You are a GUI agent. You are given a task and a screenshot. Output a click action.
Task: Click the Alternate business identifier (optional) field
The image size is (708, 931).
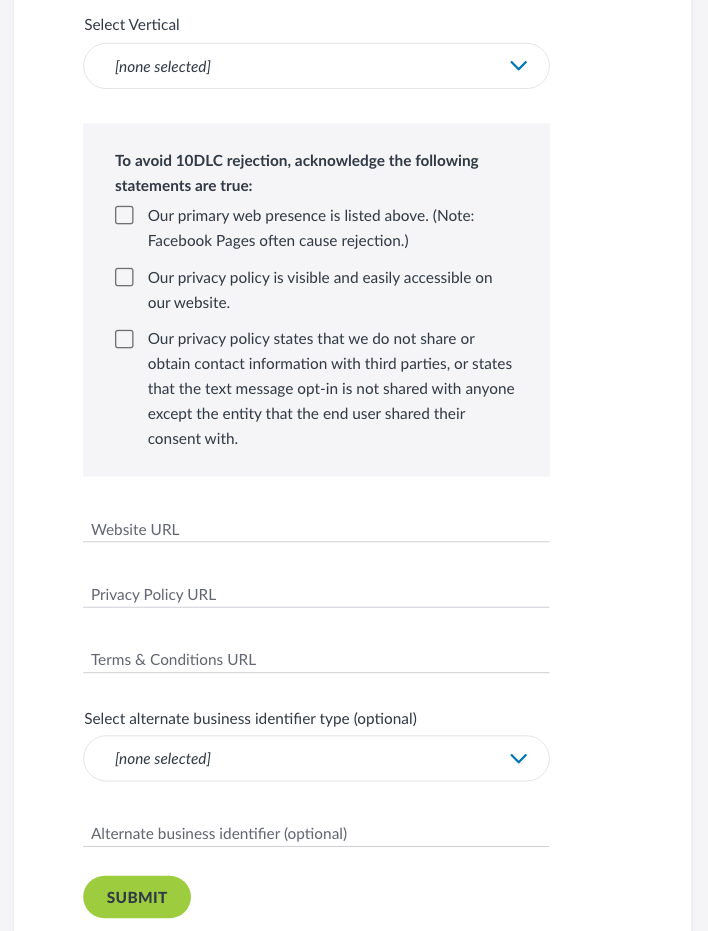click(316, 833)
